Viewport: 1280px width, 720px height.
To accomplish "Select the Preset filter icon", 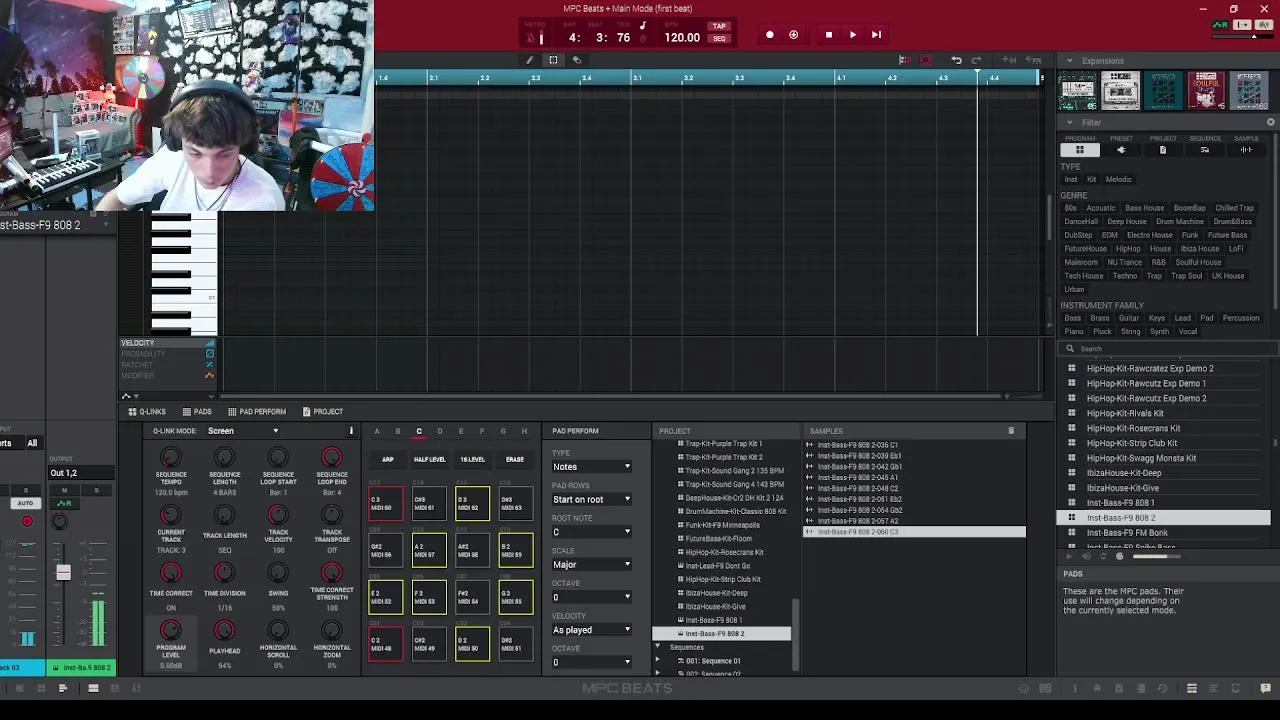I will [x=1121, y=150].
